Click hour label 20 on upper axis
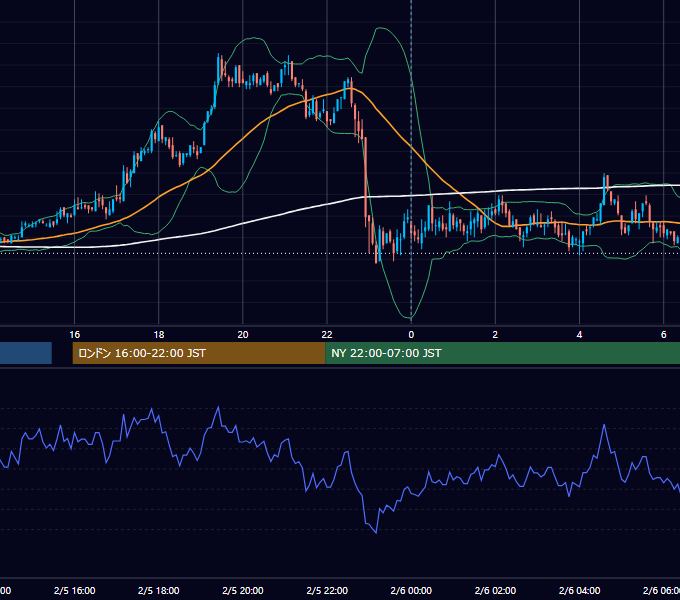The height and width of the screenshot is (600, 680). (243, 335)
